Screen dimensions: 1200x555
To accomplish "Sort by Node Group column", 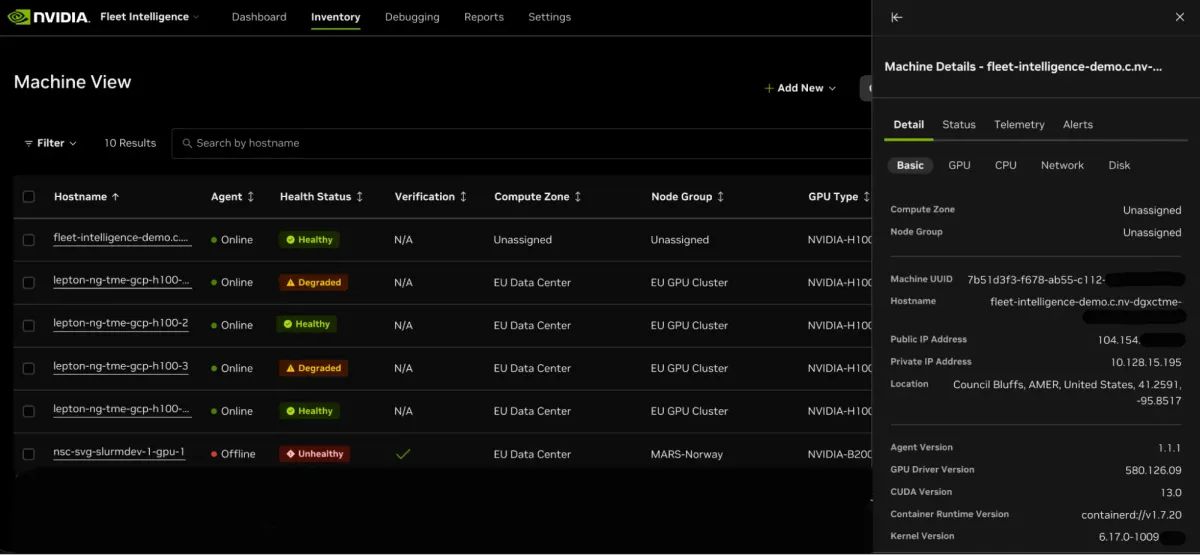I will point(688,197).
